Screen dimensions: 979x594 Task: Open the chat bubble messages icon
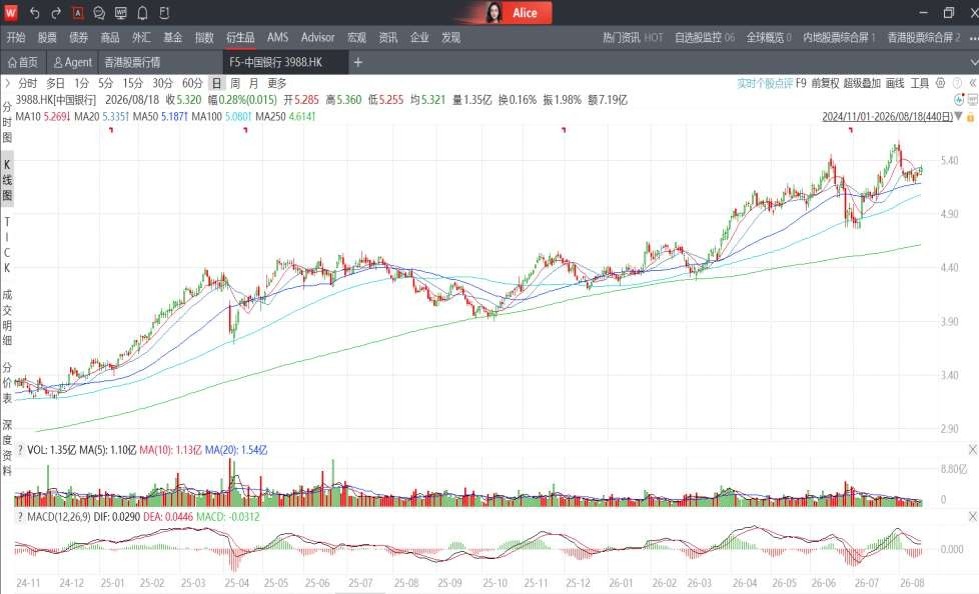99,12
